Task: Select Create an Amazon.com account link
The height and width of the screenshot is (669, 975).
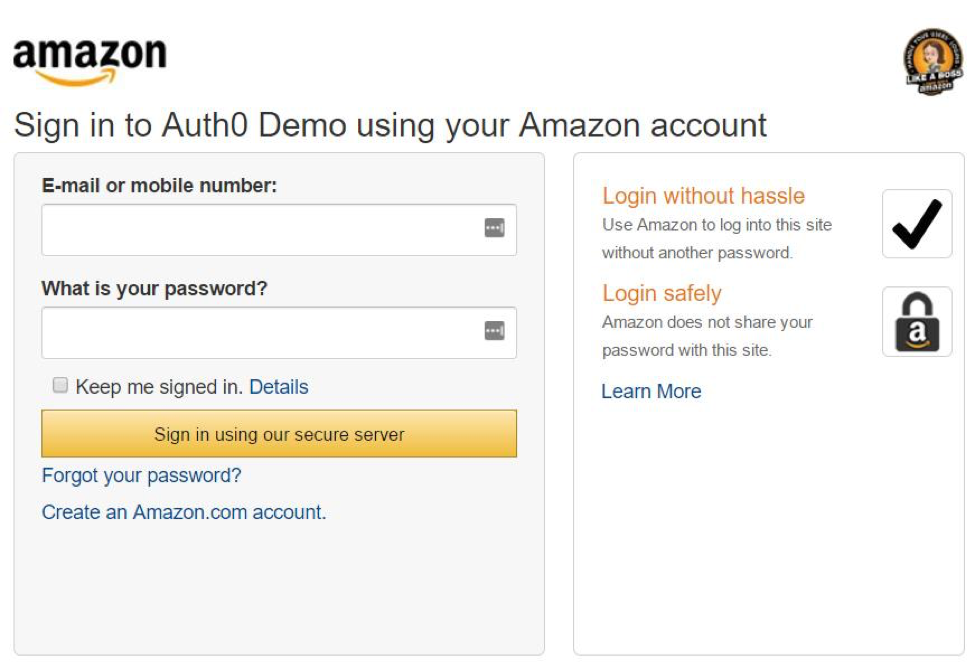Action: tap(184, 512)
